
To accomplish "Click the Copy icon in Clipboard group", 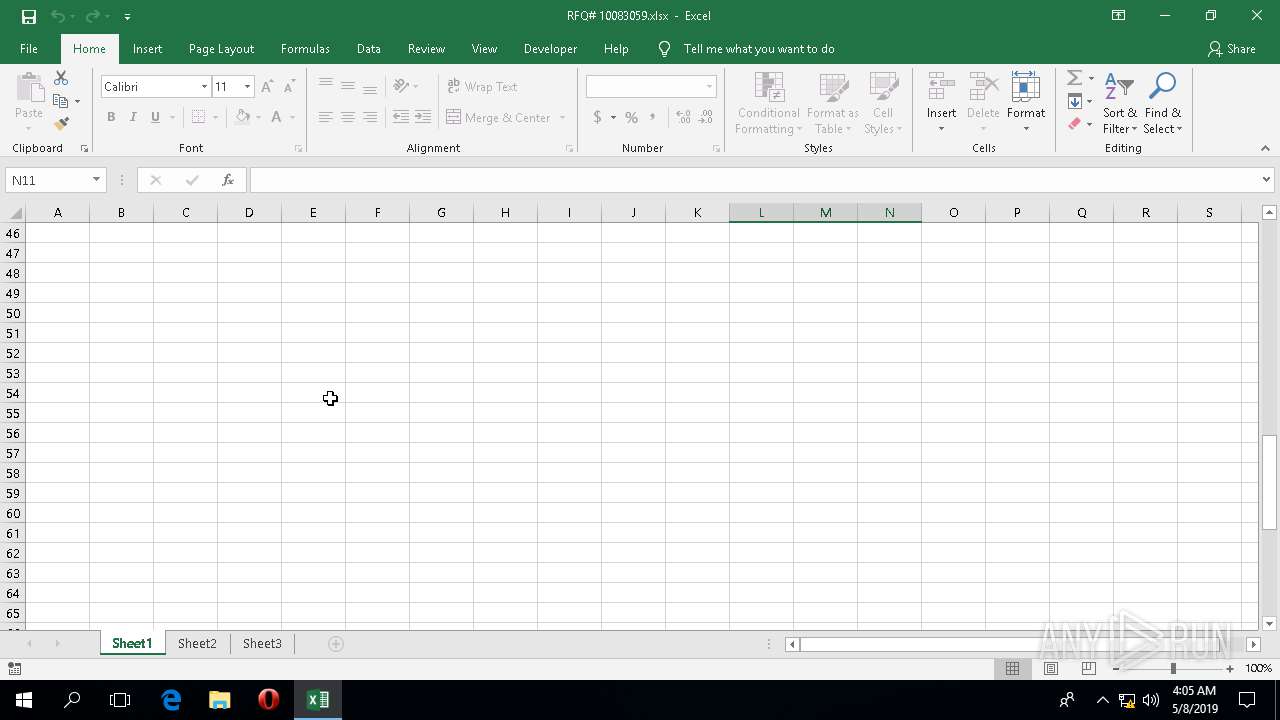I will point(60,101).
